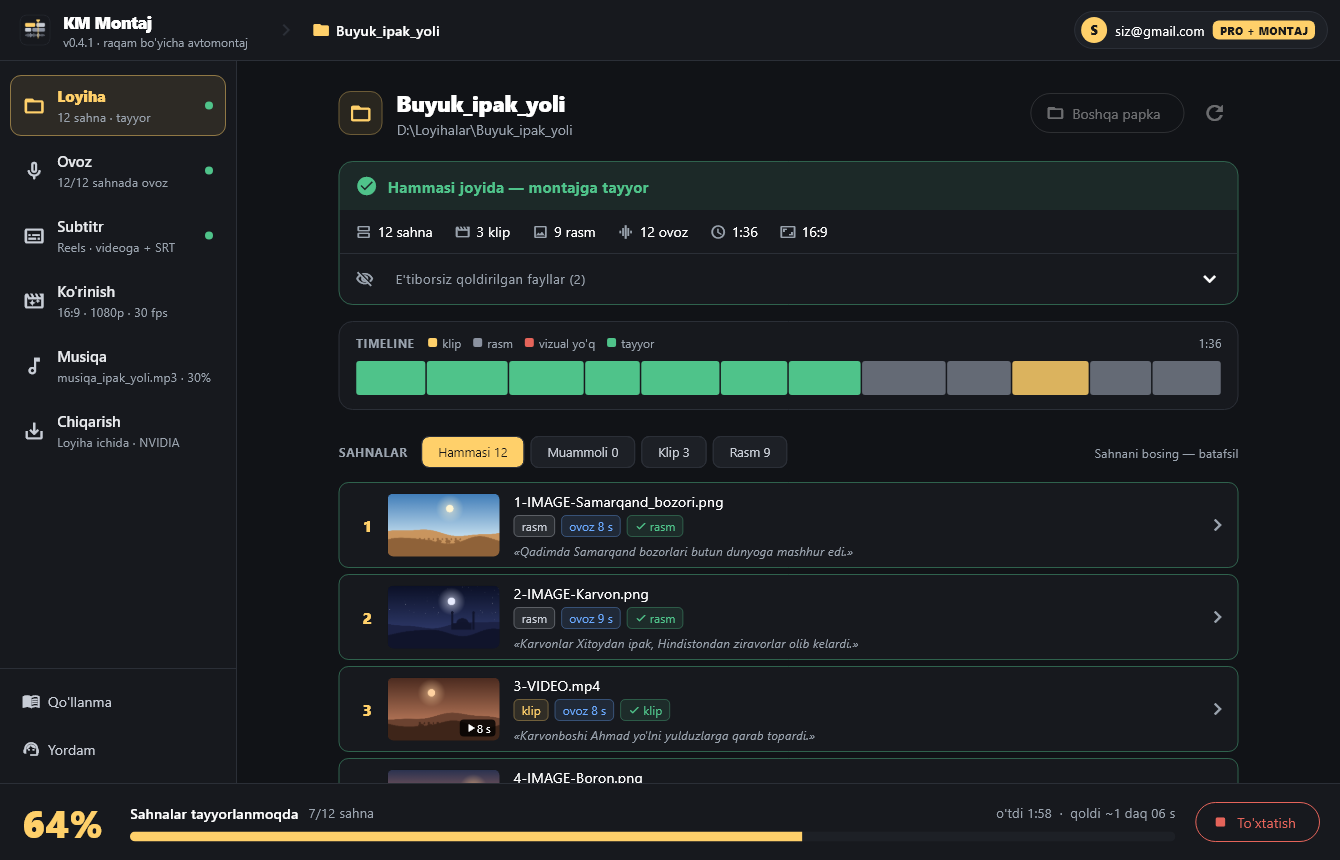Stop processing with To'xtatish button

point(1257,823)
